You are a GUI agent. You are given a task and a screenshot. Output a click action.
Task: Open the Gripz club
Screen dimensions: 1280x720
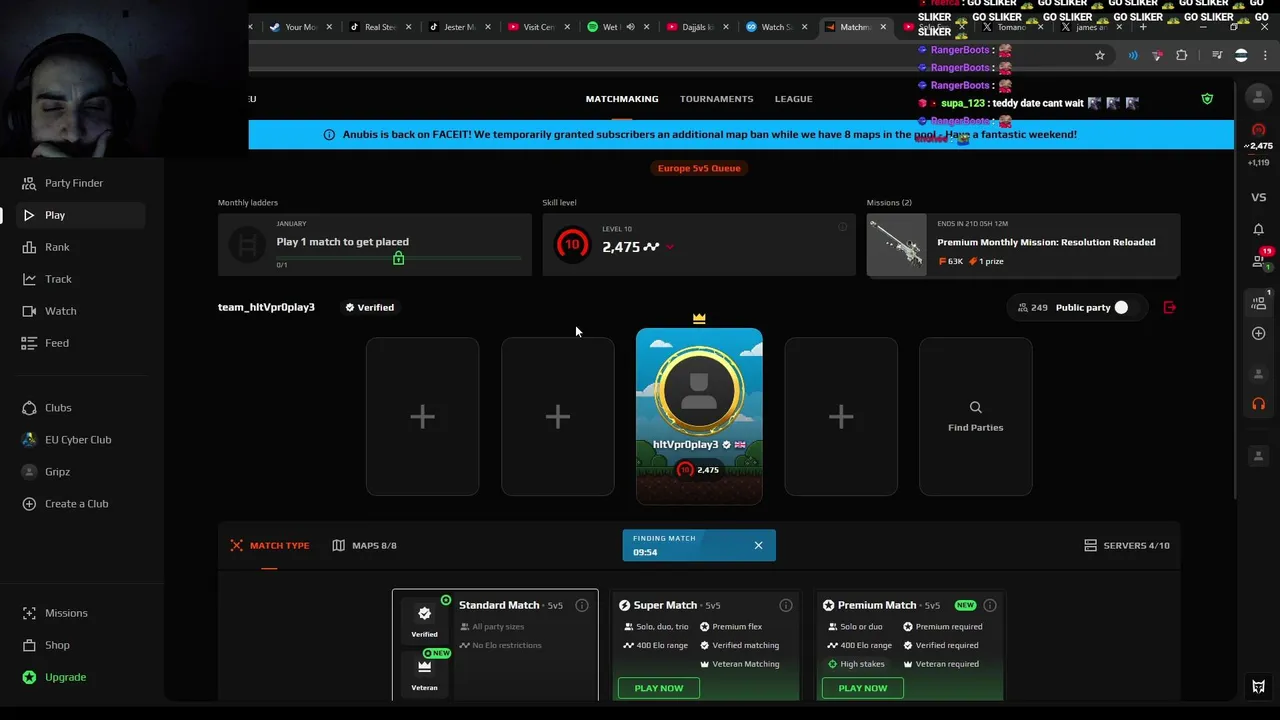[57, 472]
